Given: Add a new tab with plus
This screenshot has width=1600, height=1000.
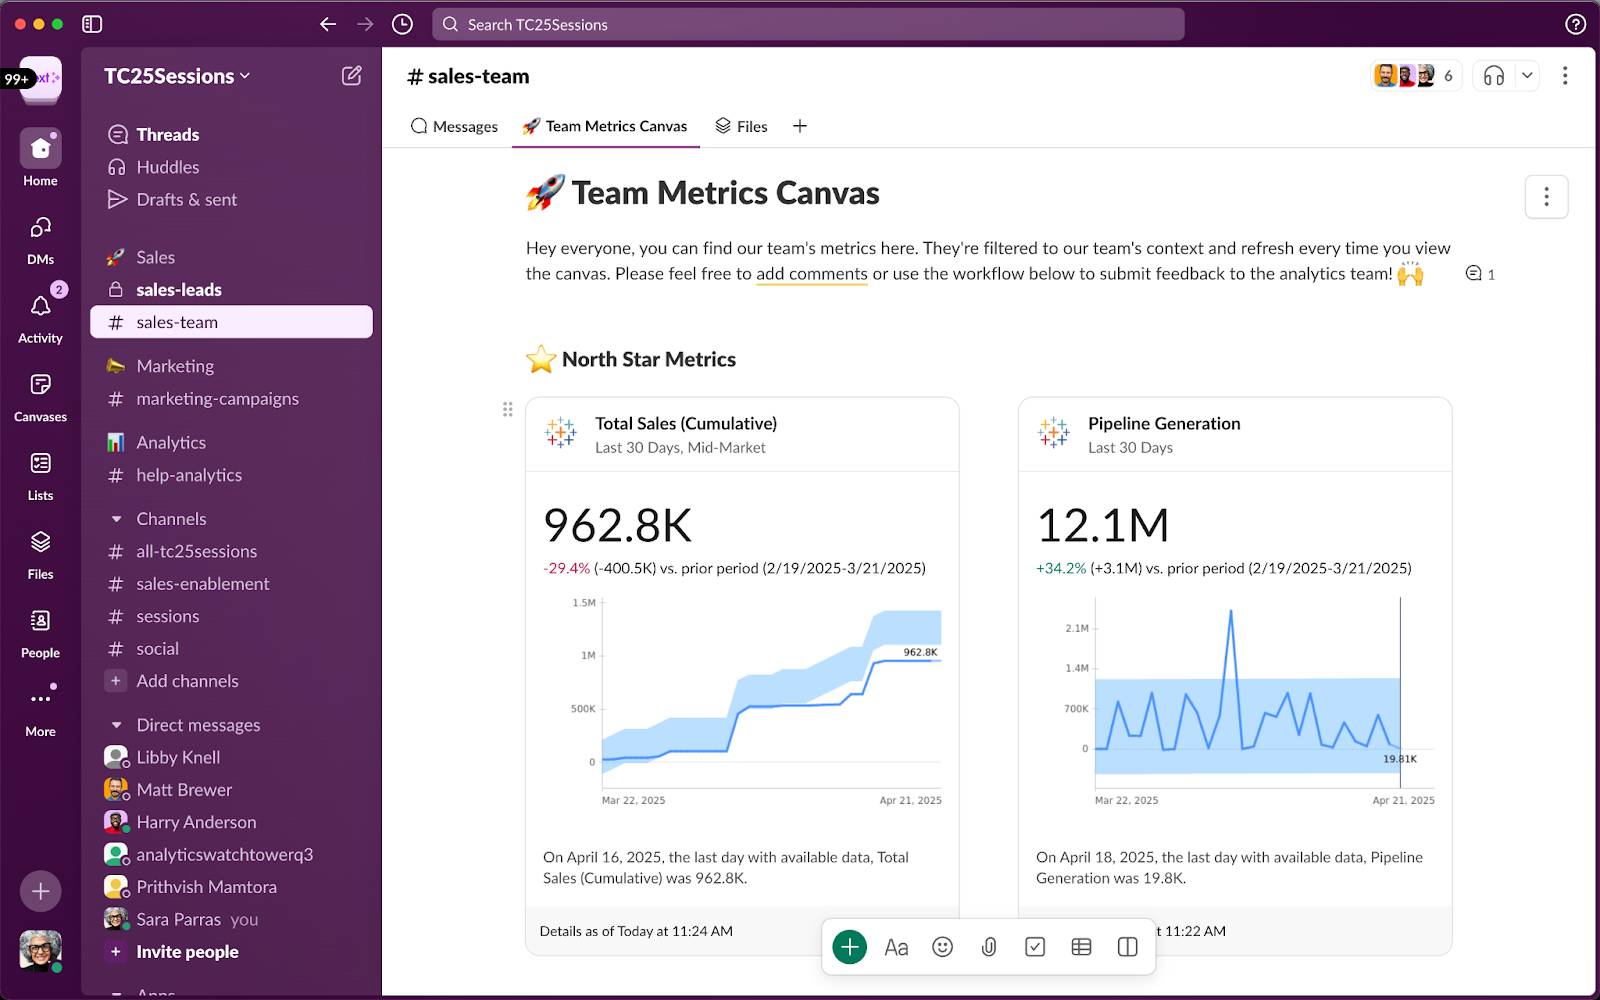Looking at the screenshot, I should click(800, 126).
